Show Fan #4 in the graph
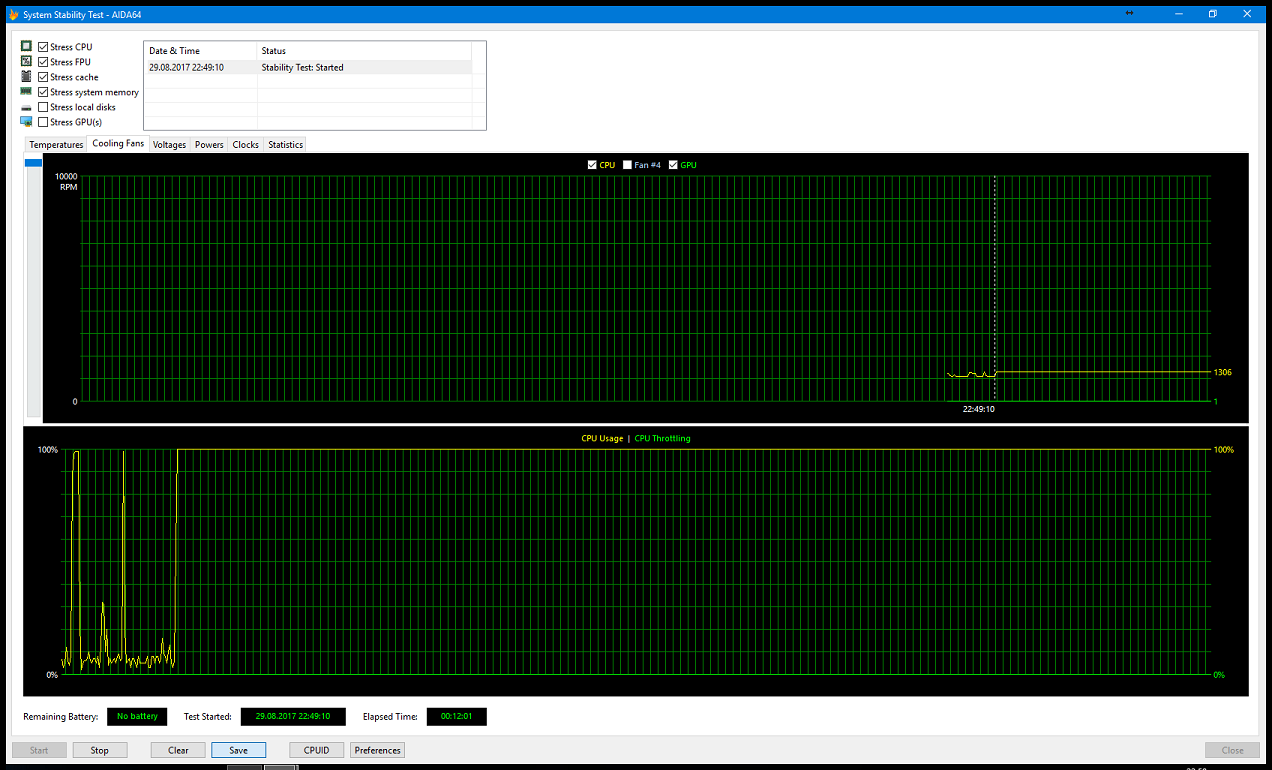Image resolution: width=1272 pixels, height=770 pixels. click(x=627, y=165)
